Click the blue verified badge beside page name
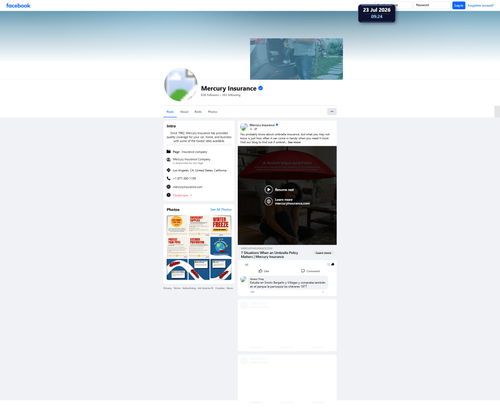This screenshot has width=500, height=411. (261, 88)
